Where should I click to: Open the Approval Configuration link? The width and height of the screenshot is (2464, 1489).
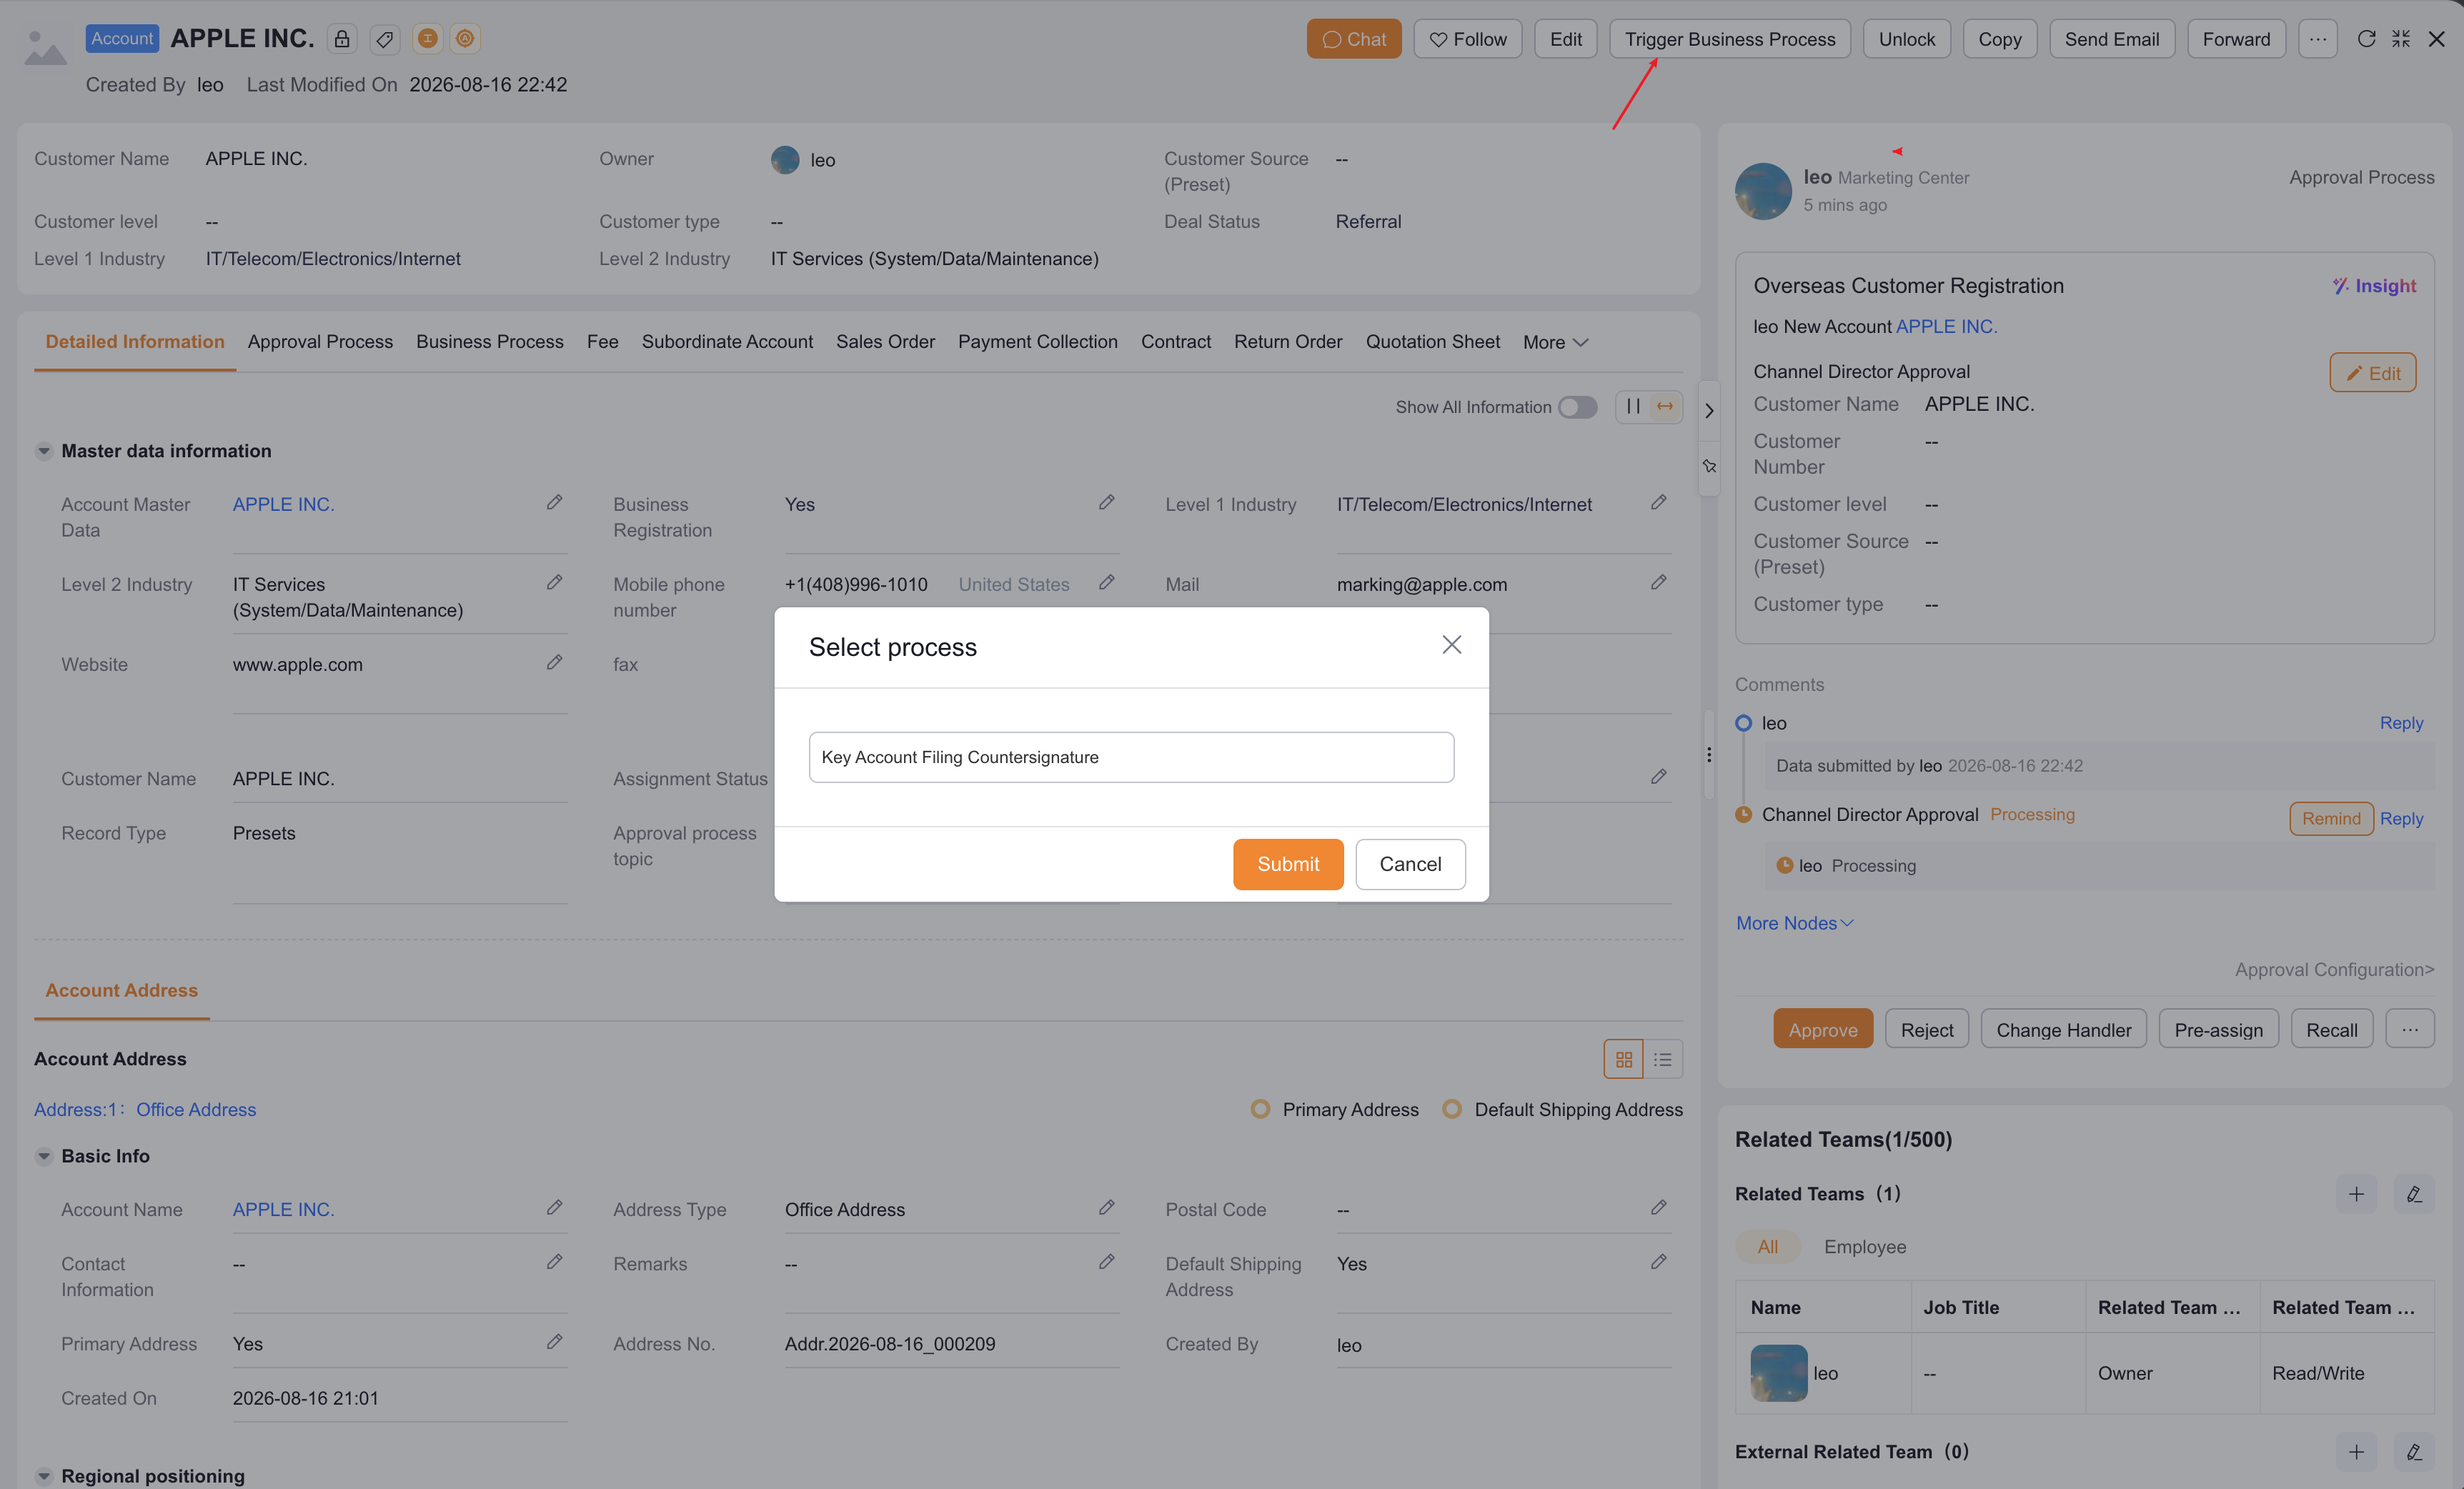tap(2334, 970)
